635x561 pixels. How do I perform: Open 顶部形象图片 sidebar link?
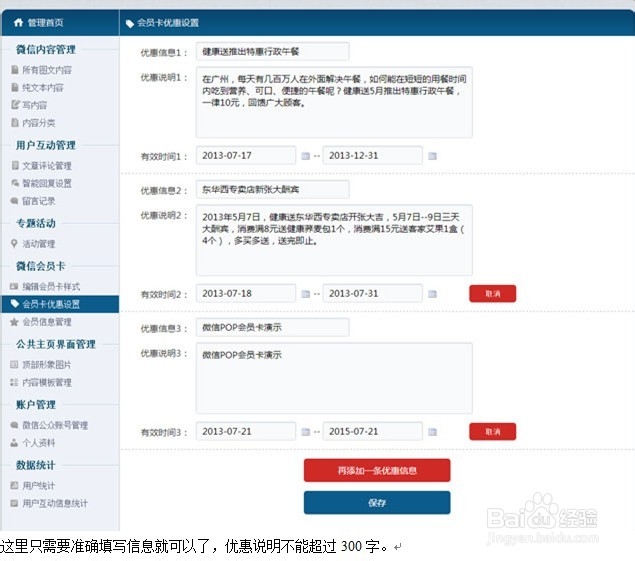tap(47, 365)
